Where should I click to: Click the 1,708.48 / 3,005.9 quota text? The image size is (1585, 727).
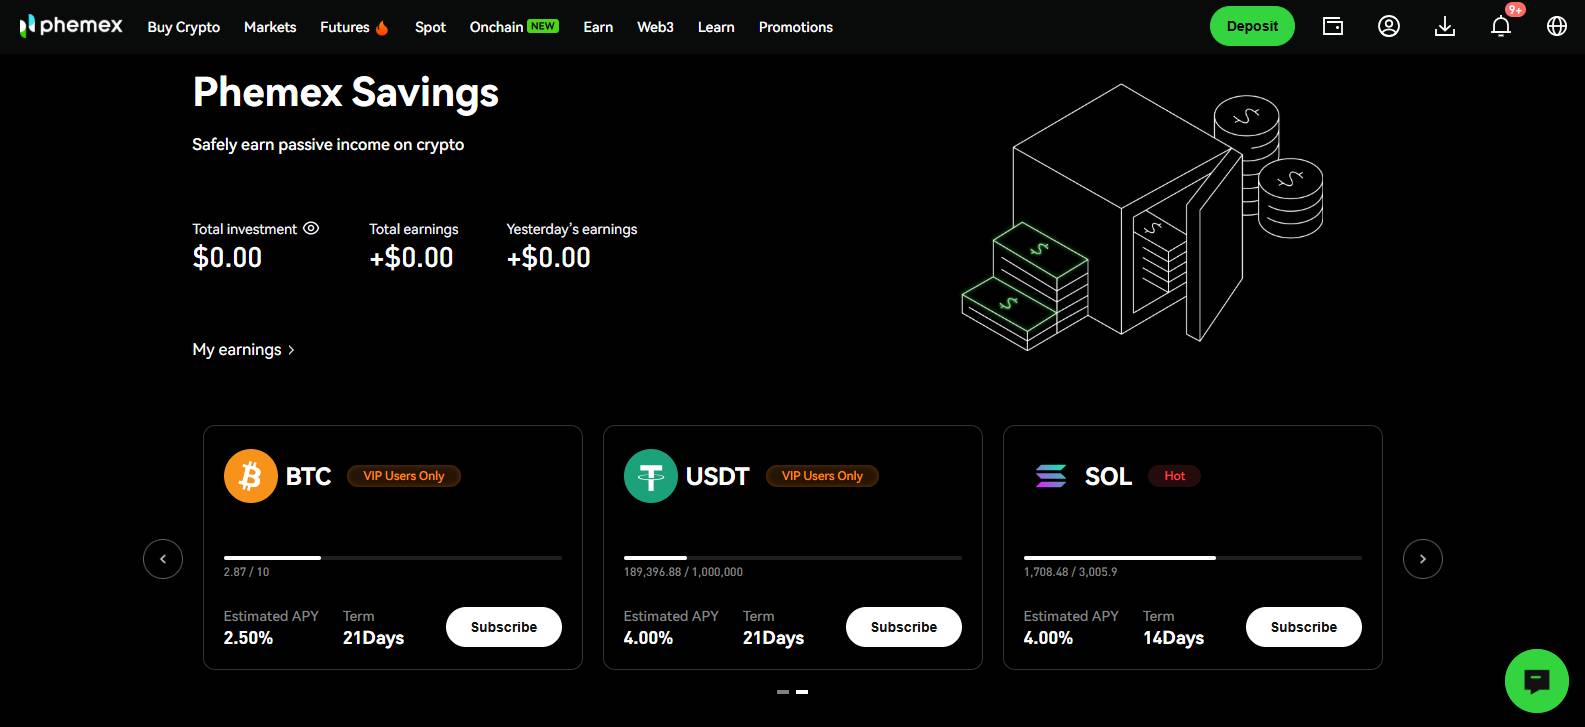click(1070, 572)
